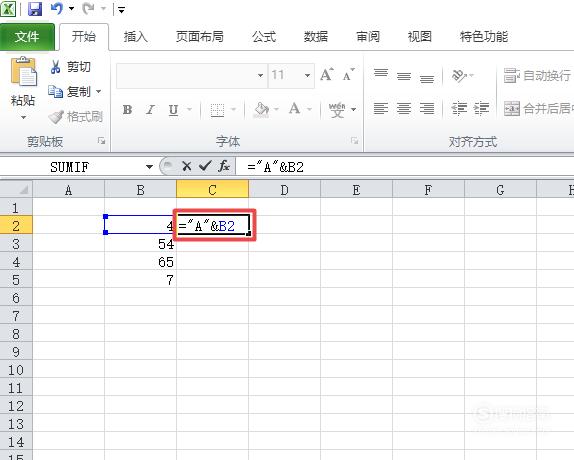Viewport: 574px width, 460px height.
Task: Switch to the 审阅 (Review) tab
Action: click(x=368, y=37)
